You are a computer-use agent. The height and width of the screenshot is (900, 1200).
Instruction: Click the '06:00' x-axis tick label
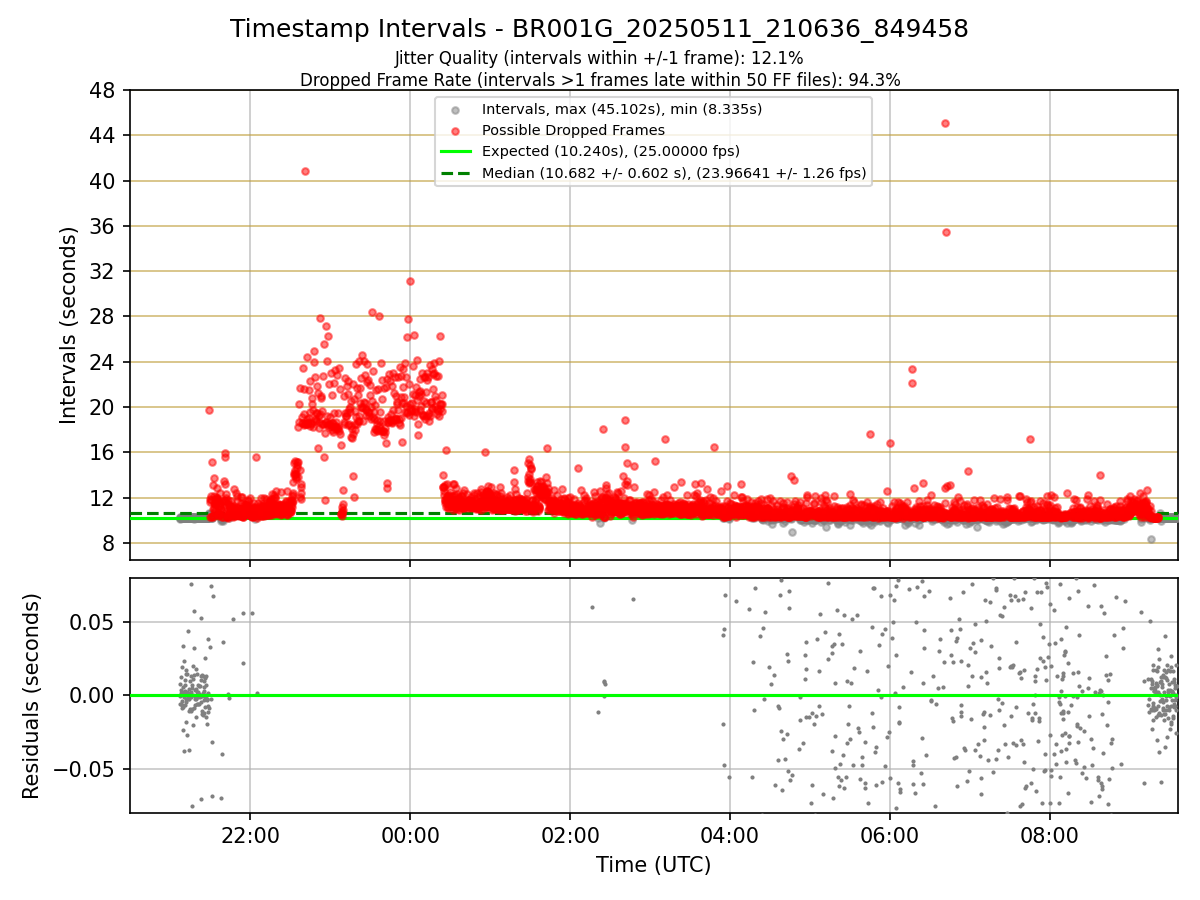click(889, 835)
